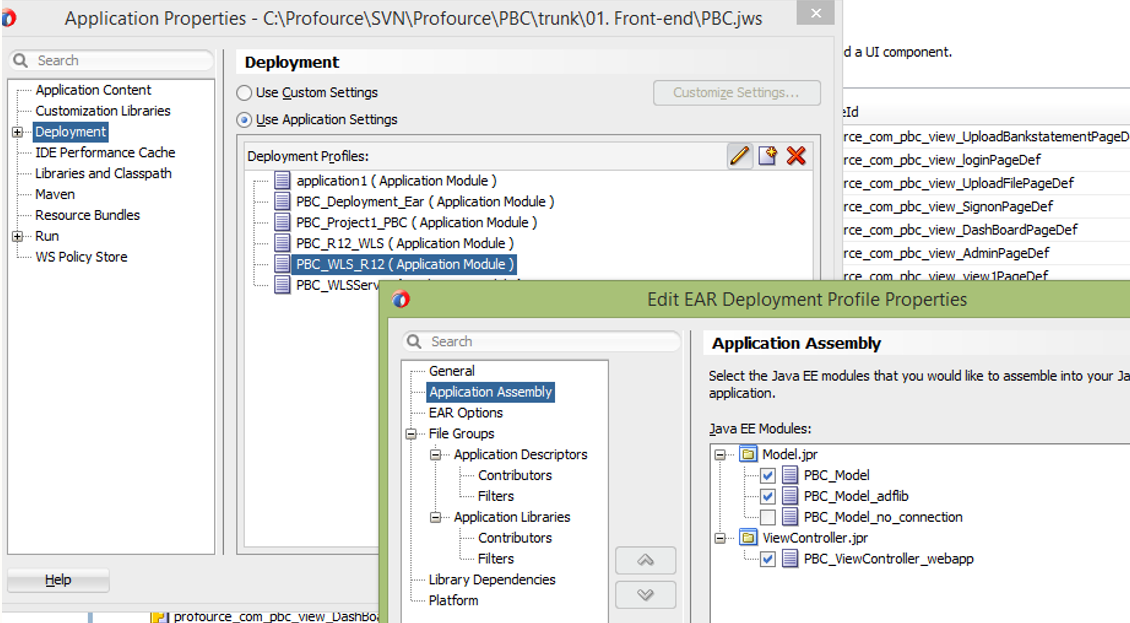The height and width of the screenshot is (623, 1130).
Task: Select the Use Custom Settings radio button
Action: [x=244, y=93]
